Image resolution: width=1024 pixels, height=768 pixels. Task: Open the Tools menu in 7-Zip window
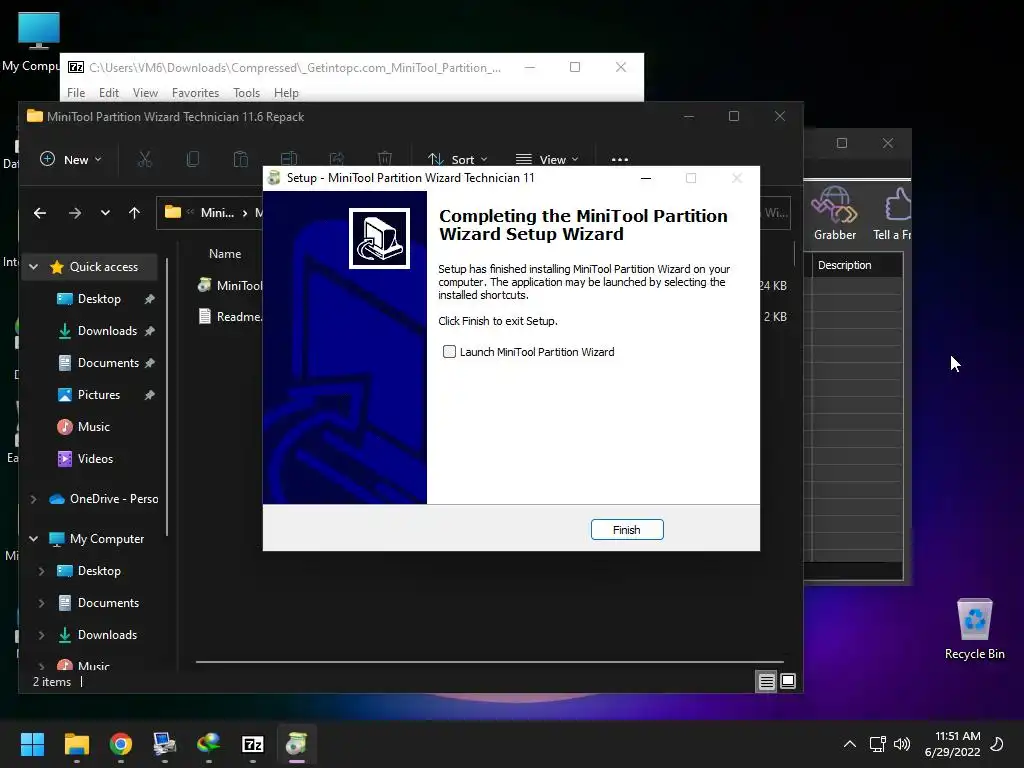pyautogui.click(x=246, y=93)
